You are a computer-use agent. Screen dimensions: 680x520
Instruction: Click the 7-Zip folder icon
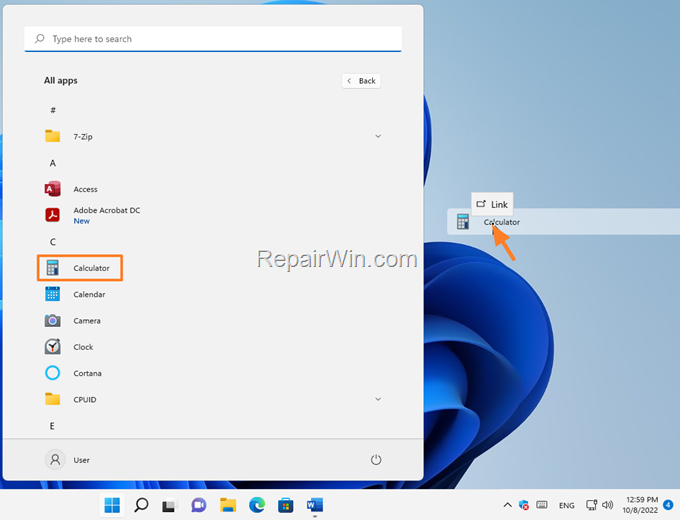pos(52,136)
